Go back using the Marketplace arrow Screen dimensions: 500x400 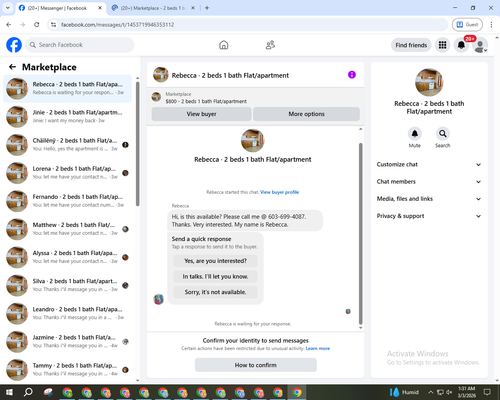[12, 67]
